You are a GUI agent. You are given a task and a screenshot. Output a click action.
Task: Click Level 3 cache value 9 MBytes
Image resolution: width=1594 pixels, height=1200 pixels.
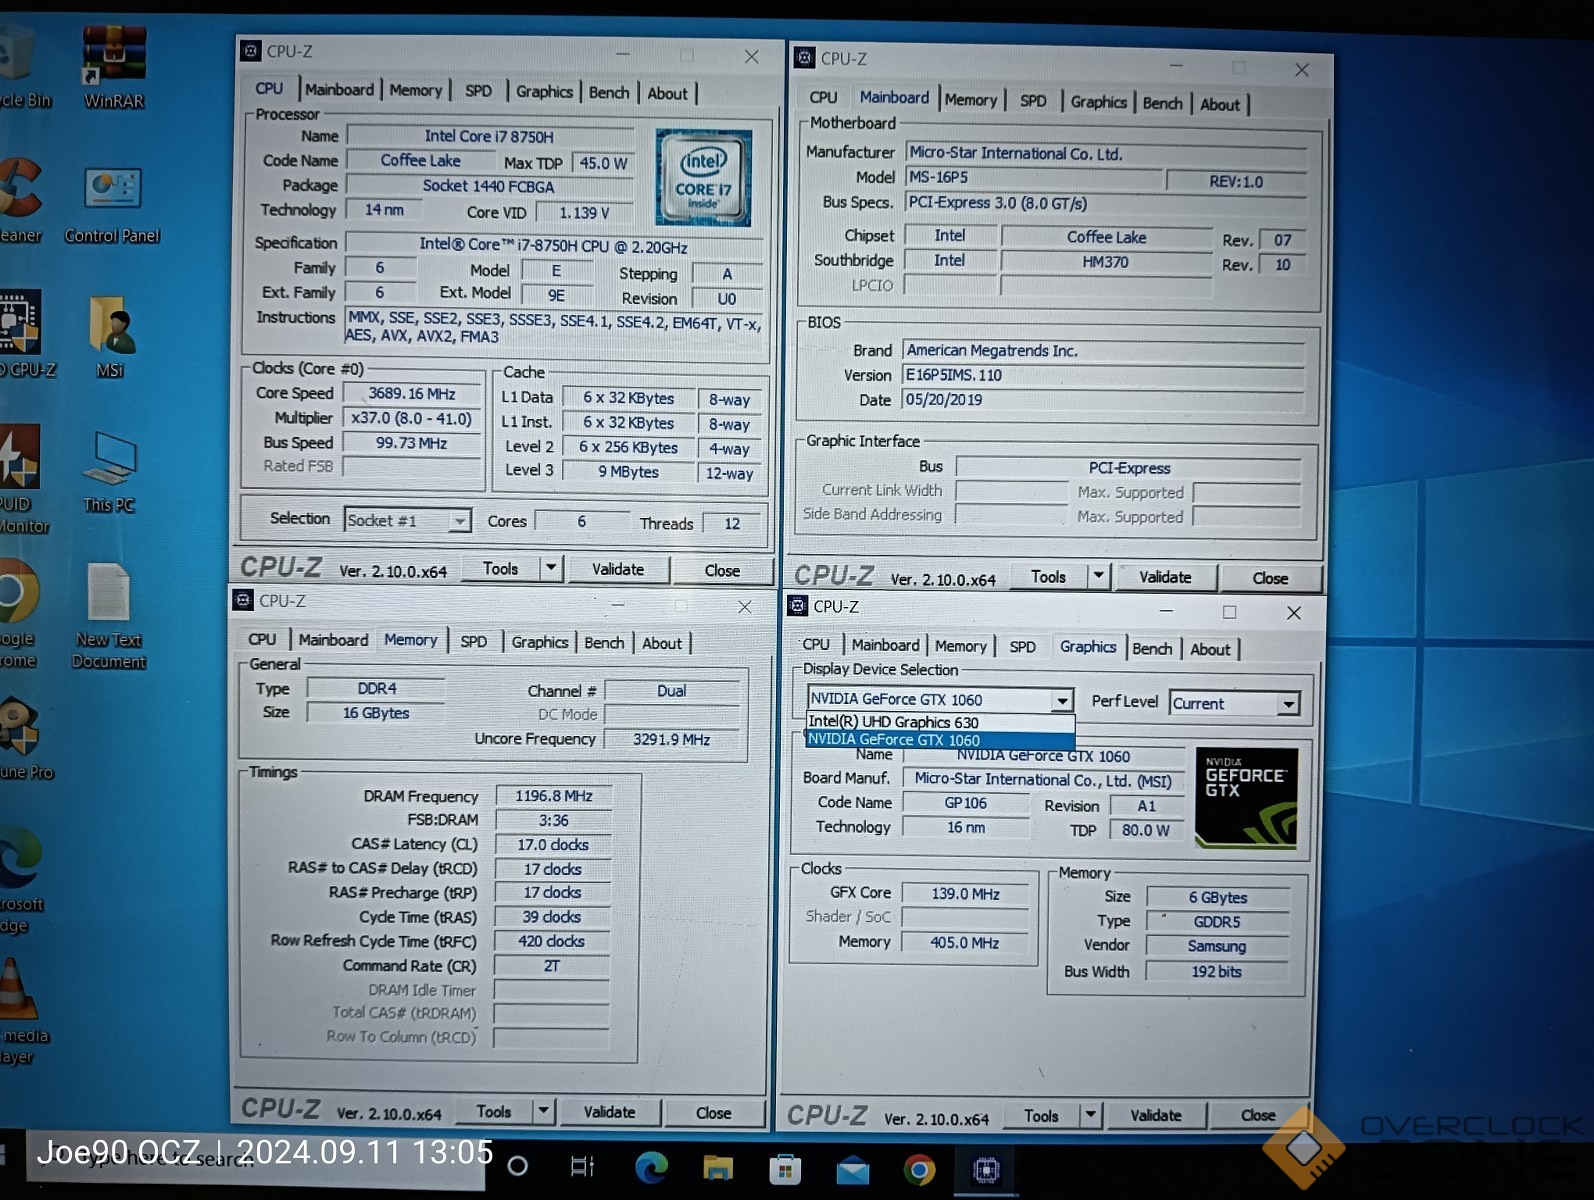[629, 472]
